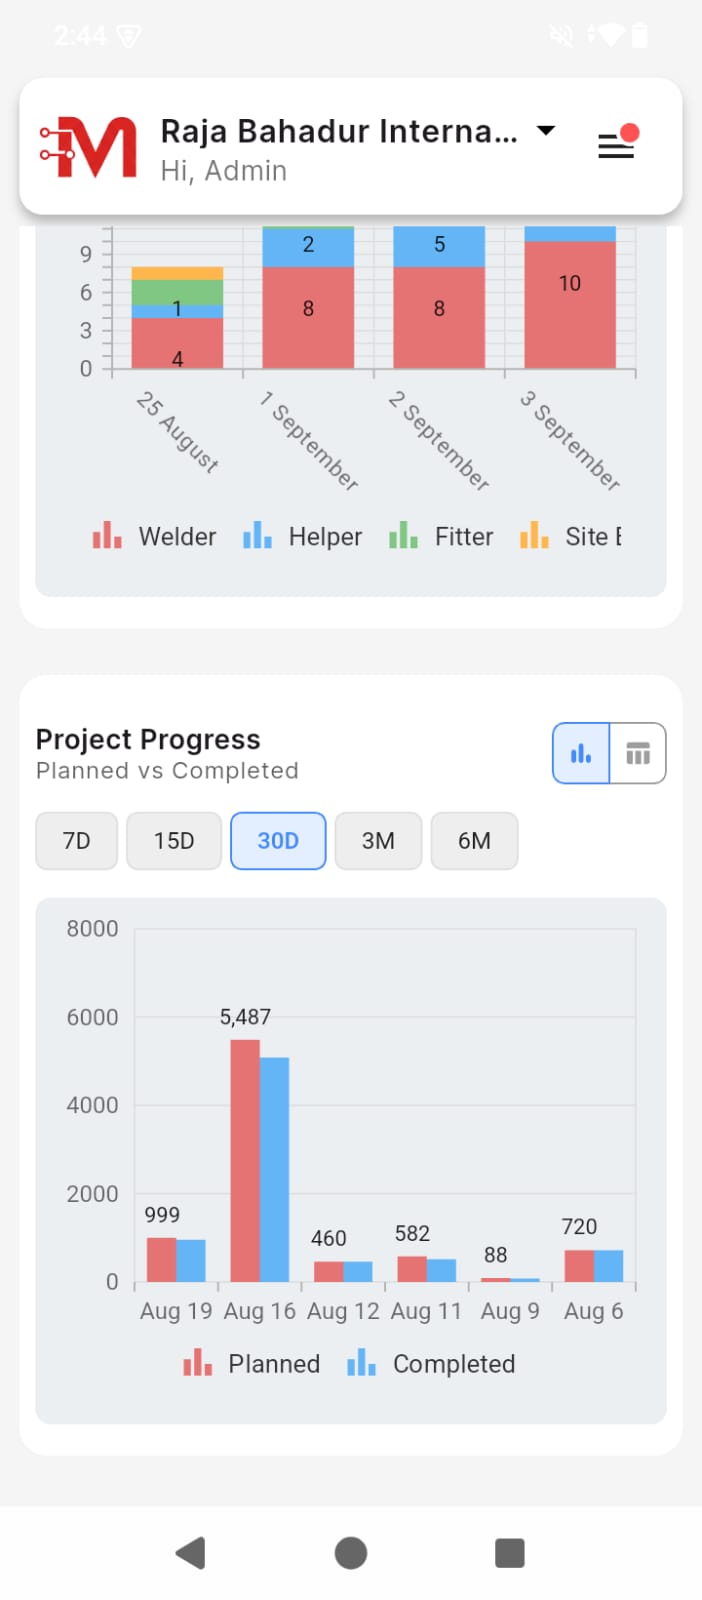Viewport: 702px width, 1600px height.
Task: Expand the Raja Bahadur company dropdown arrow
Action: 546,131
